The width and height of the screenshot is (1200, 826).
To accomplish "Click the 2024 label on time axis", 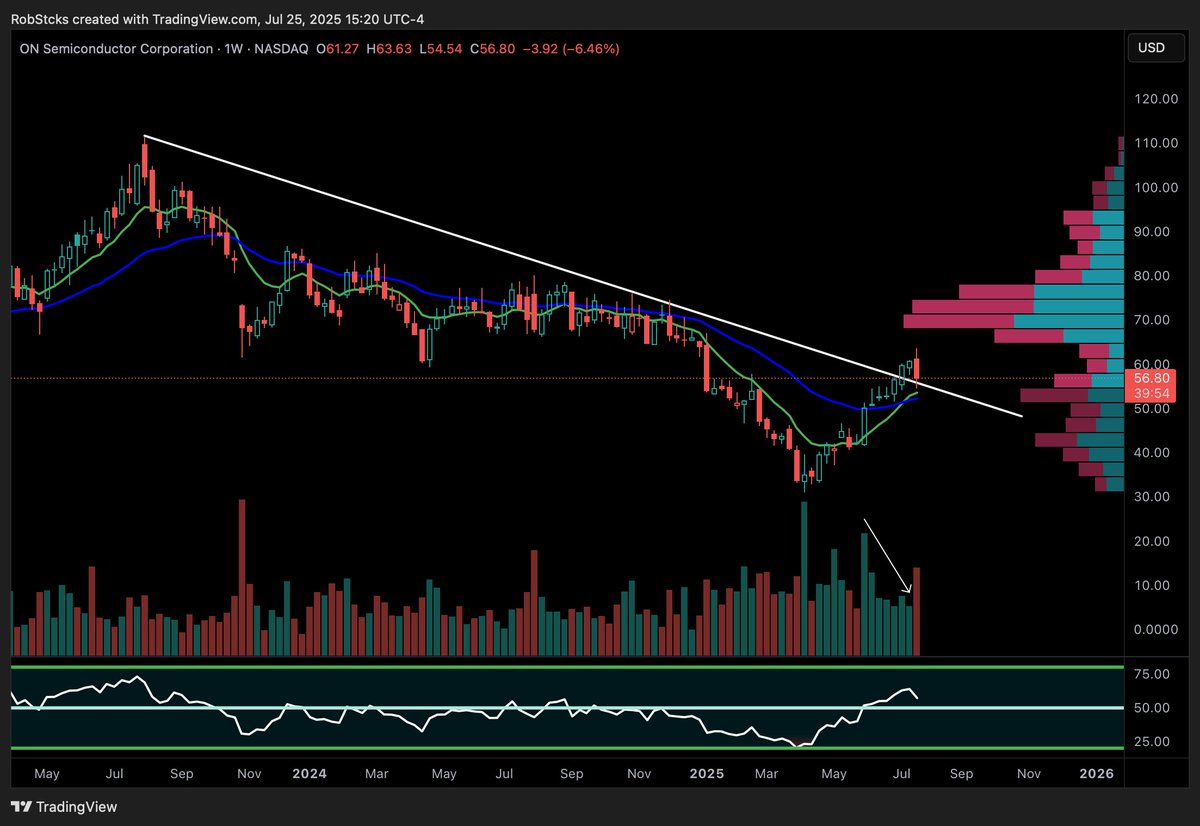I will pos(311,773).
